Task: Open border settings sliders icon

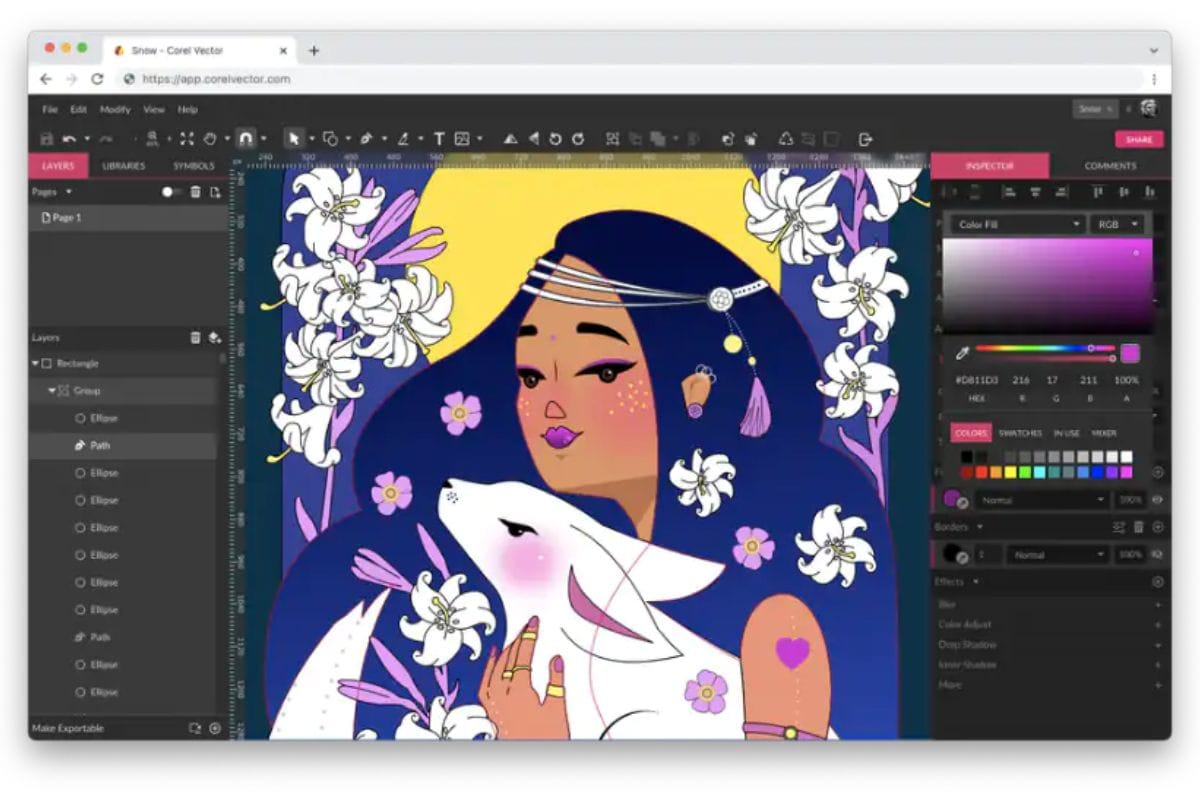Action: pos(1119,526)
